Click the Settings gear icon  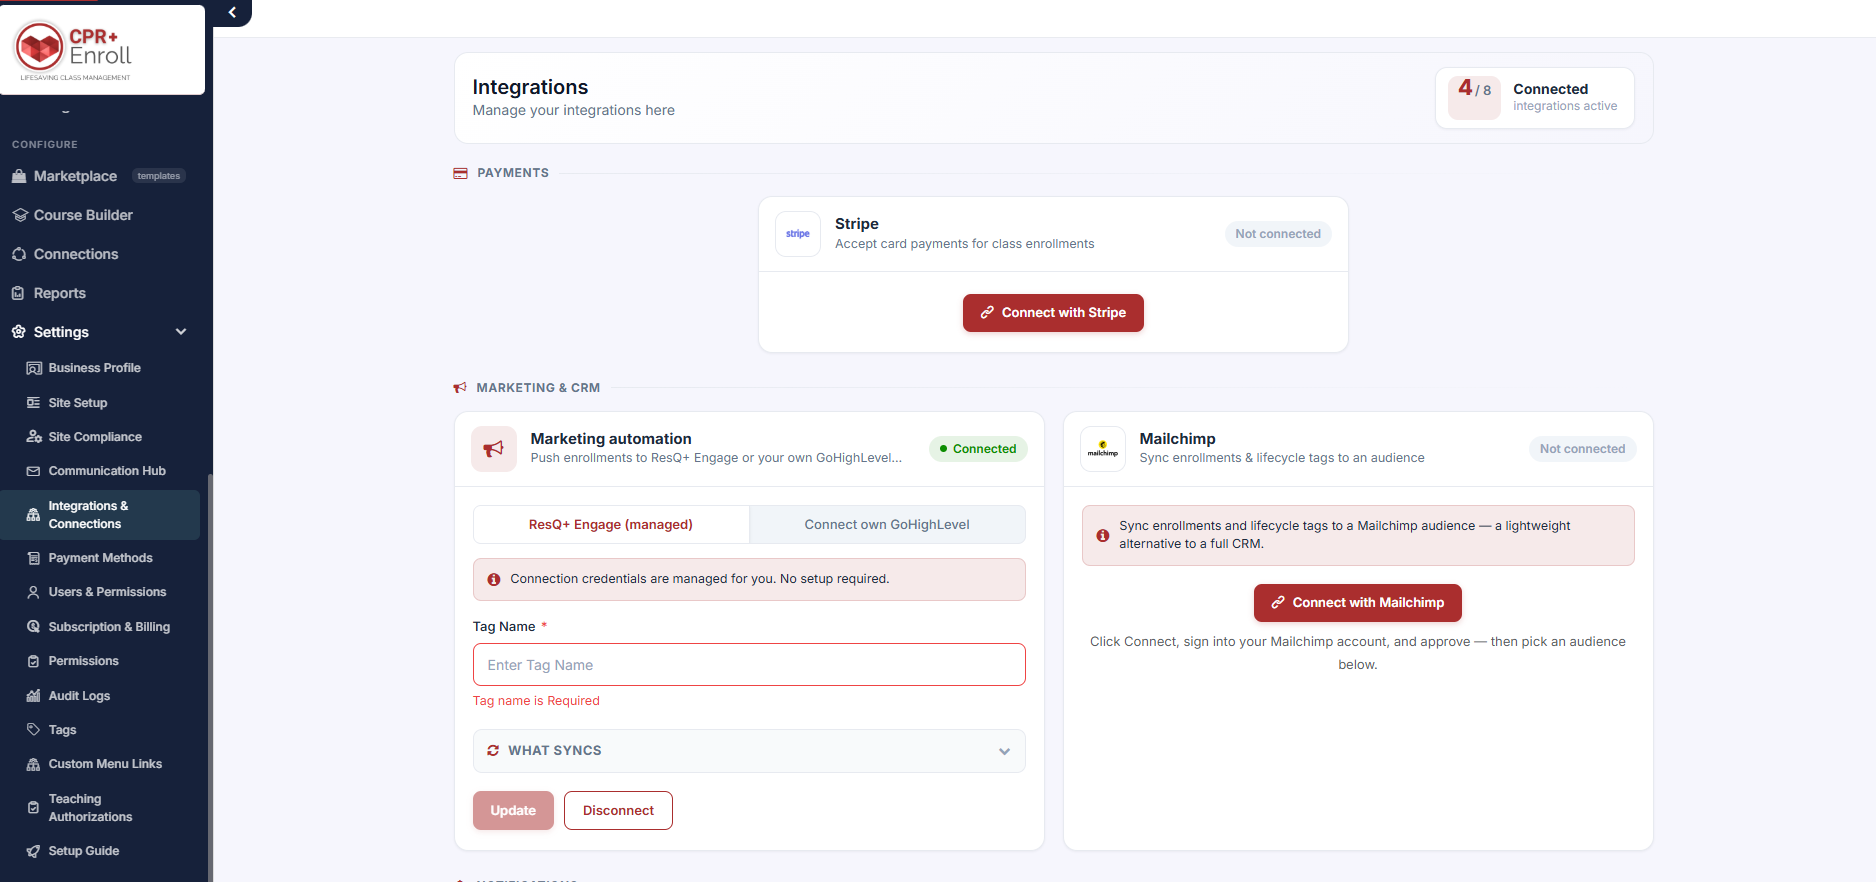(x=19, y=332)
